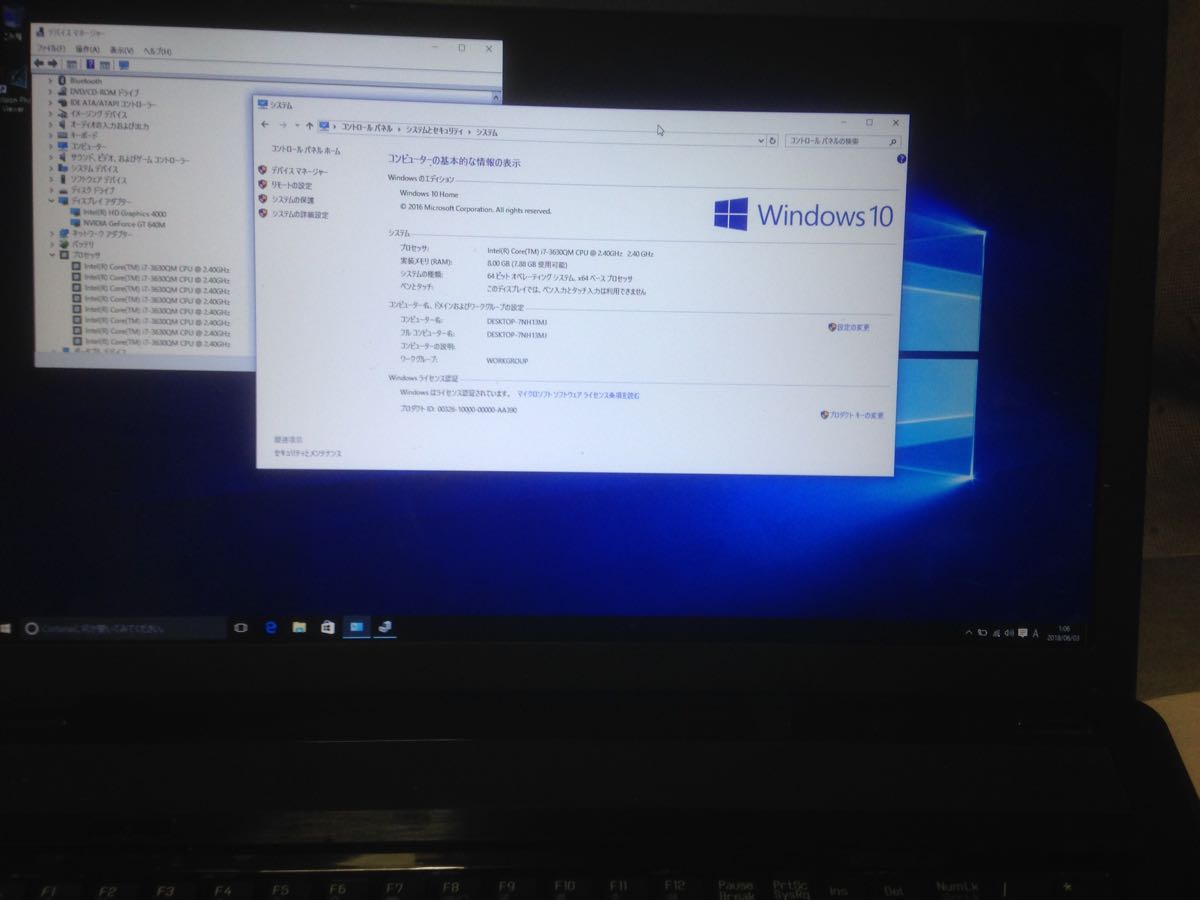Click Device Manager scrollbar up arrow
This screenshot has width=1200, height=901.
pyautogui.click(x=495, y=98)
